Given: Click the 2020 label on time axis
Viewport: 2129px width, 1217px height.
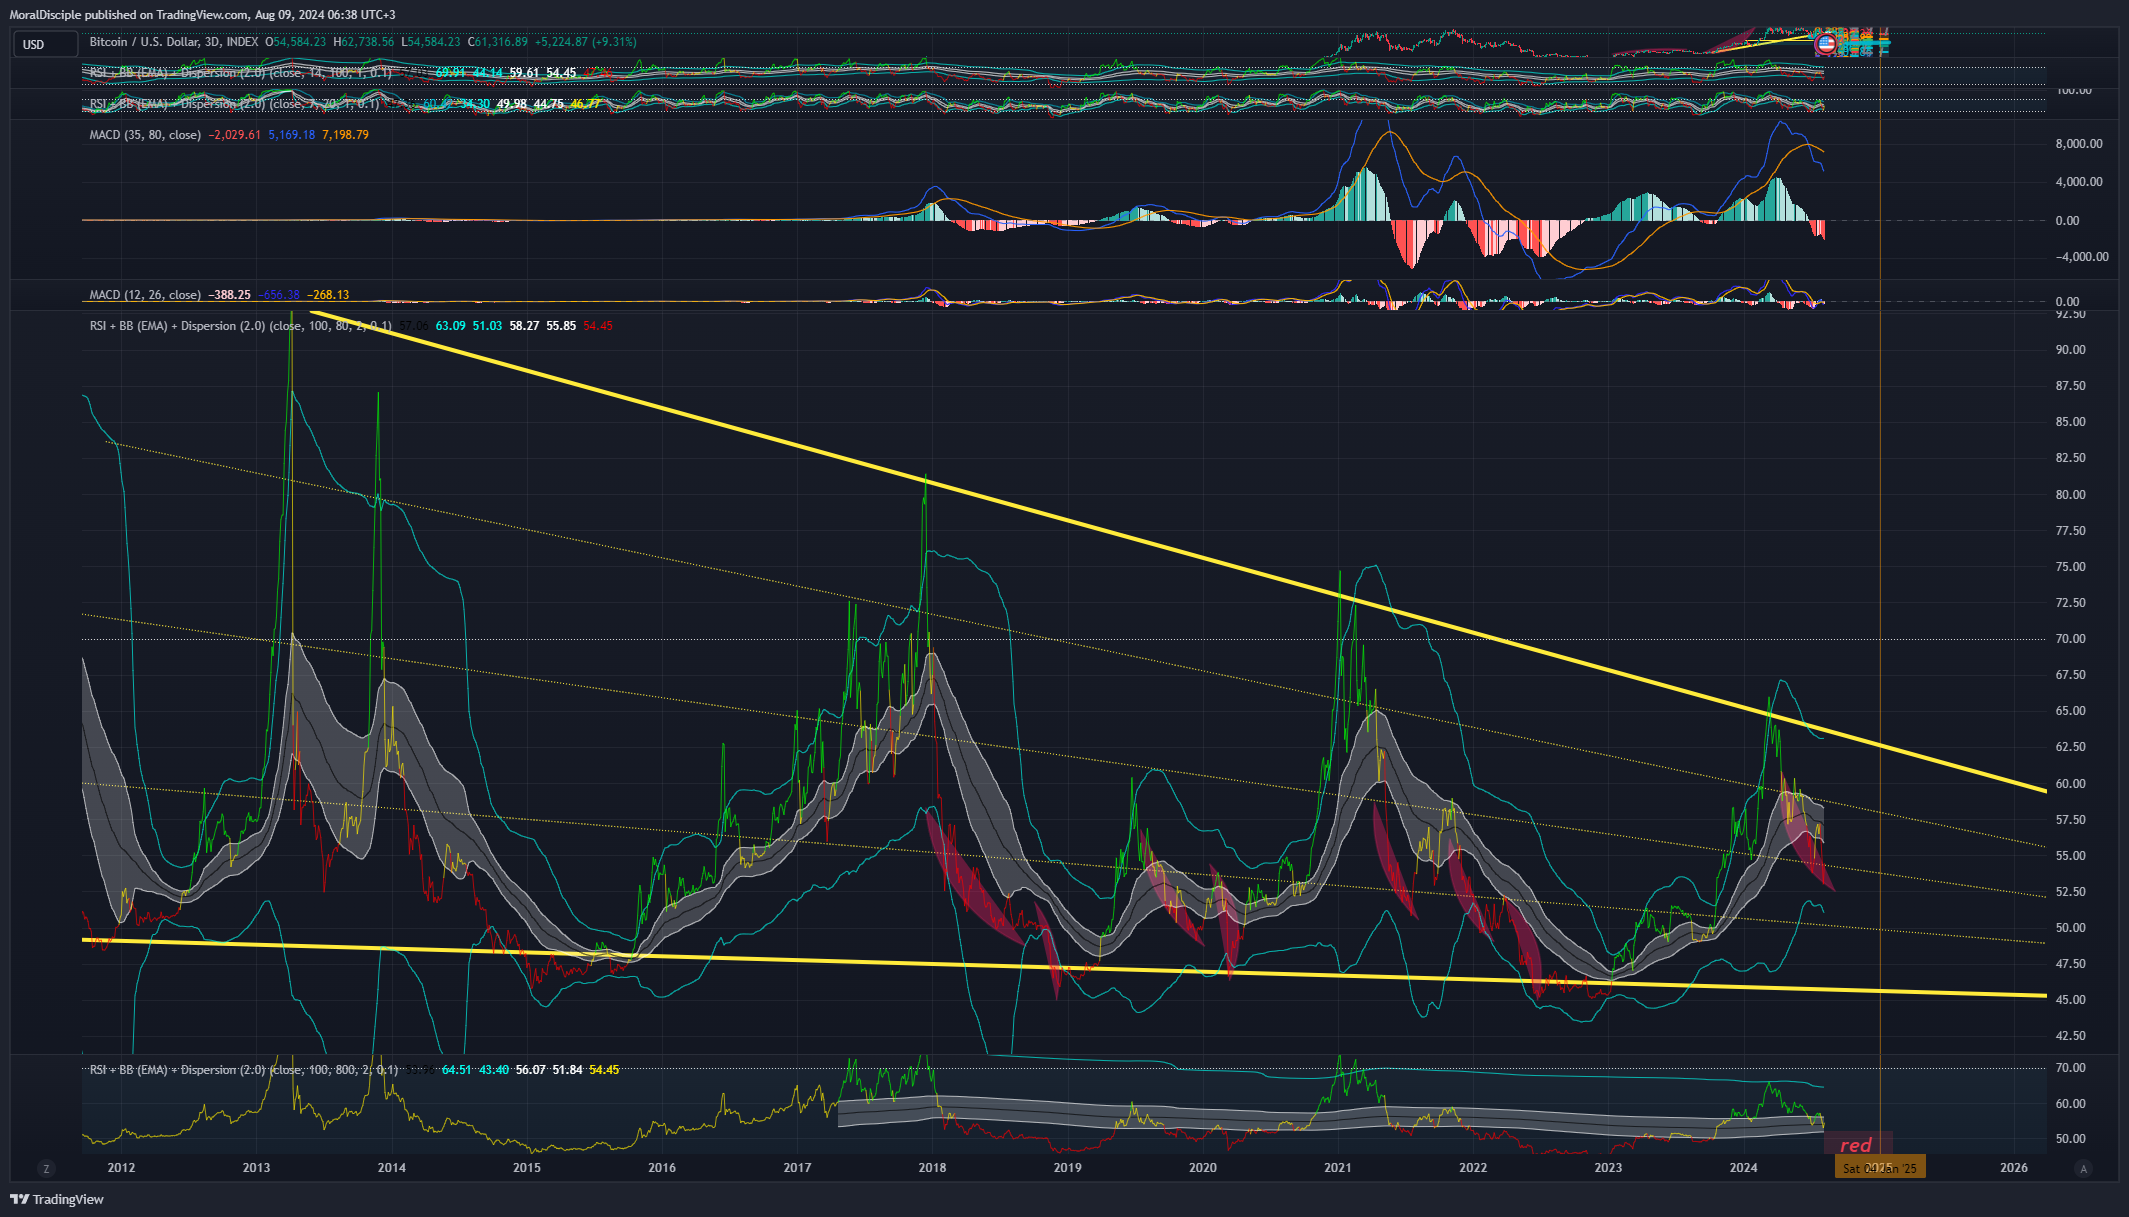Looking at the screenshot, I should (1202, 1168).
